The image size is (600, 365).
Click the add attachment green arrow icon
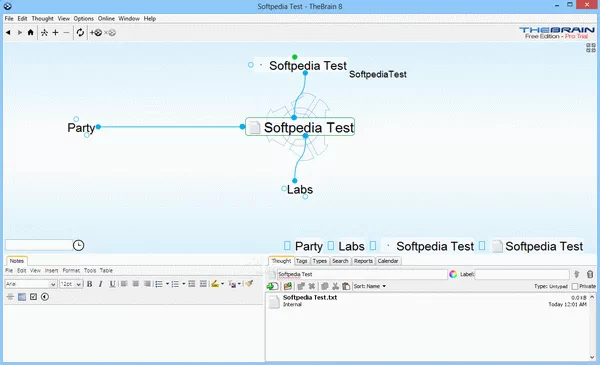272,286
